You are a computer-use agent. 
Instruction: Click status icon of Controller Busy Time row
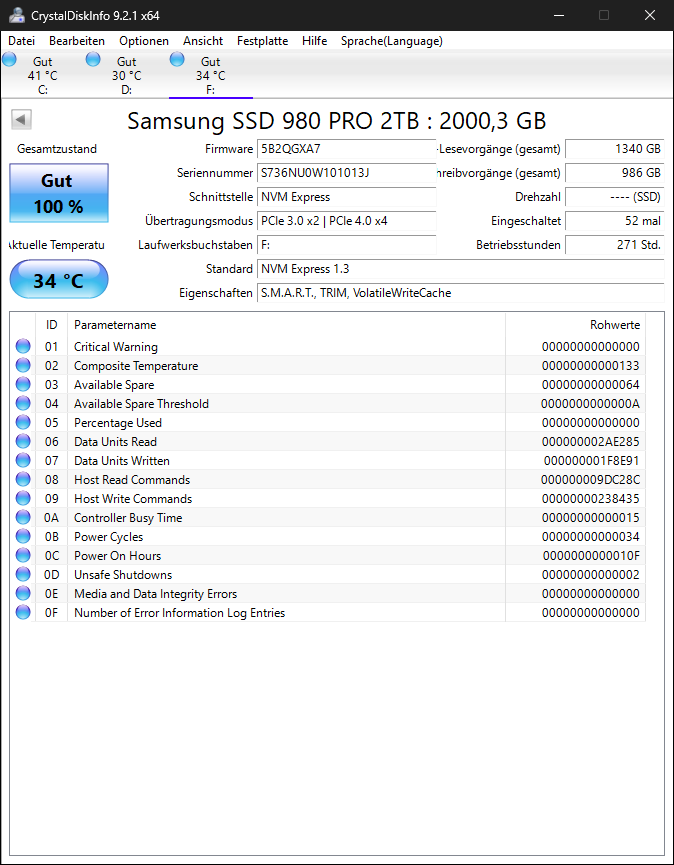coord(23,517)
